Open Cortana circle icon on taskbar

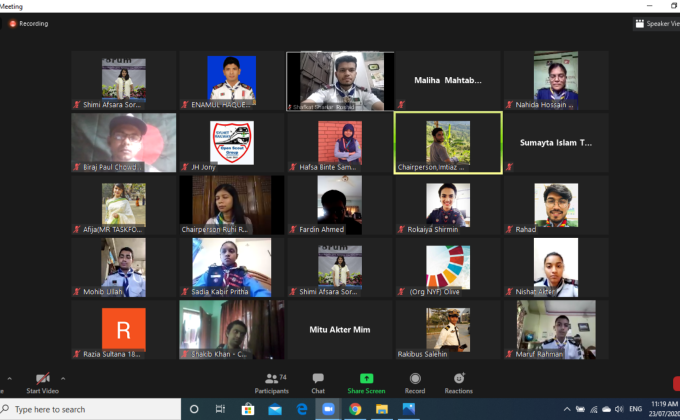point(194,409)
